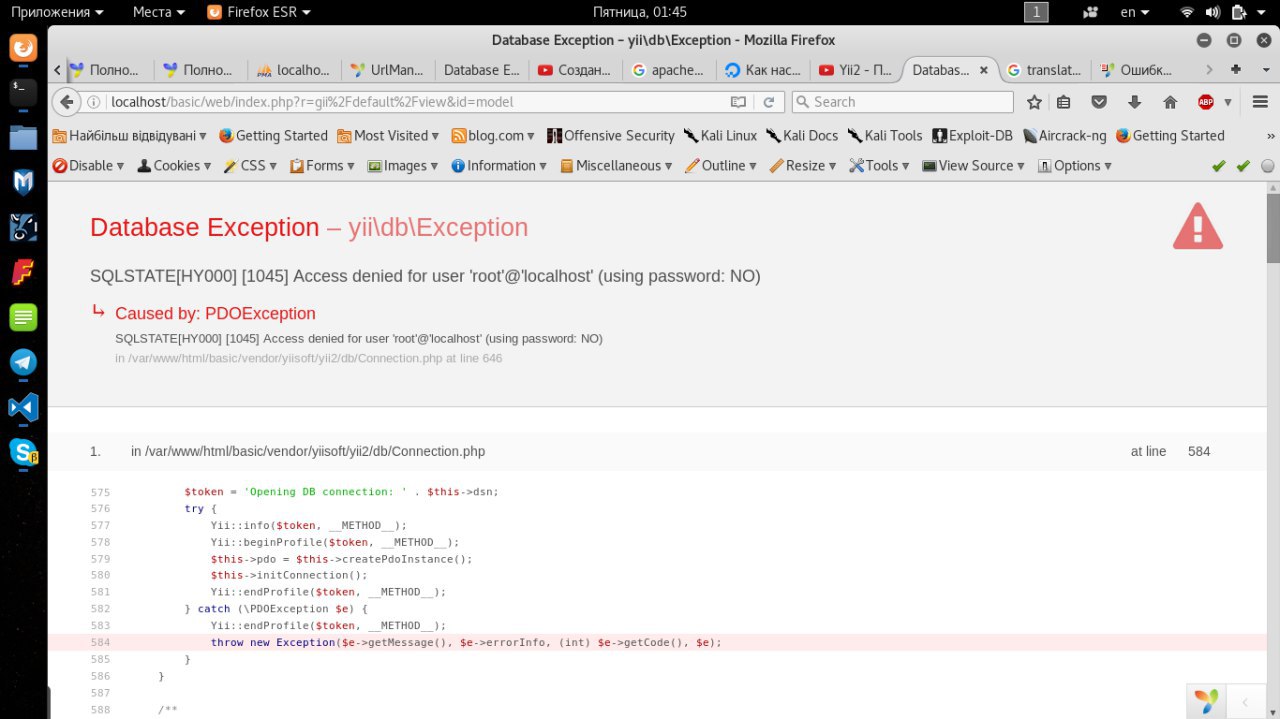The width and height of the screenshot is (1280, 719).
Task: Open the Forms dropdown menu
Action: coord(320,166)
